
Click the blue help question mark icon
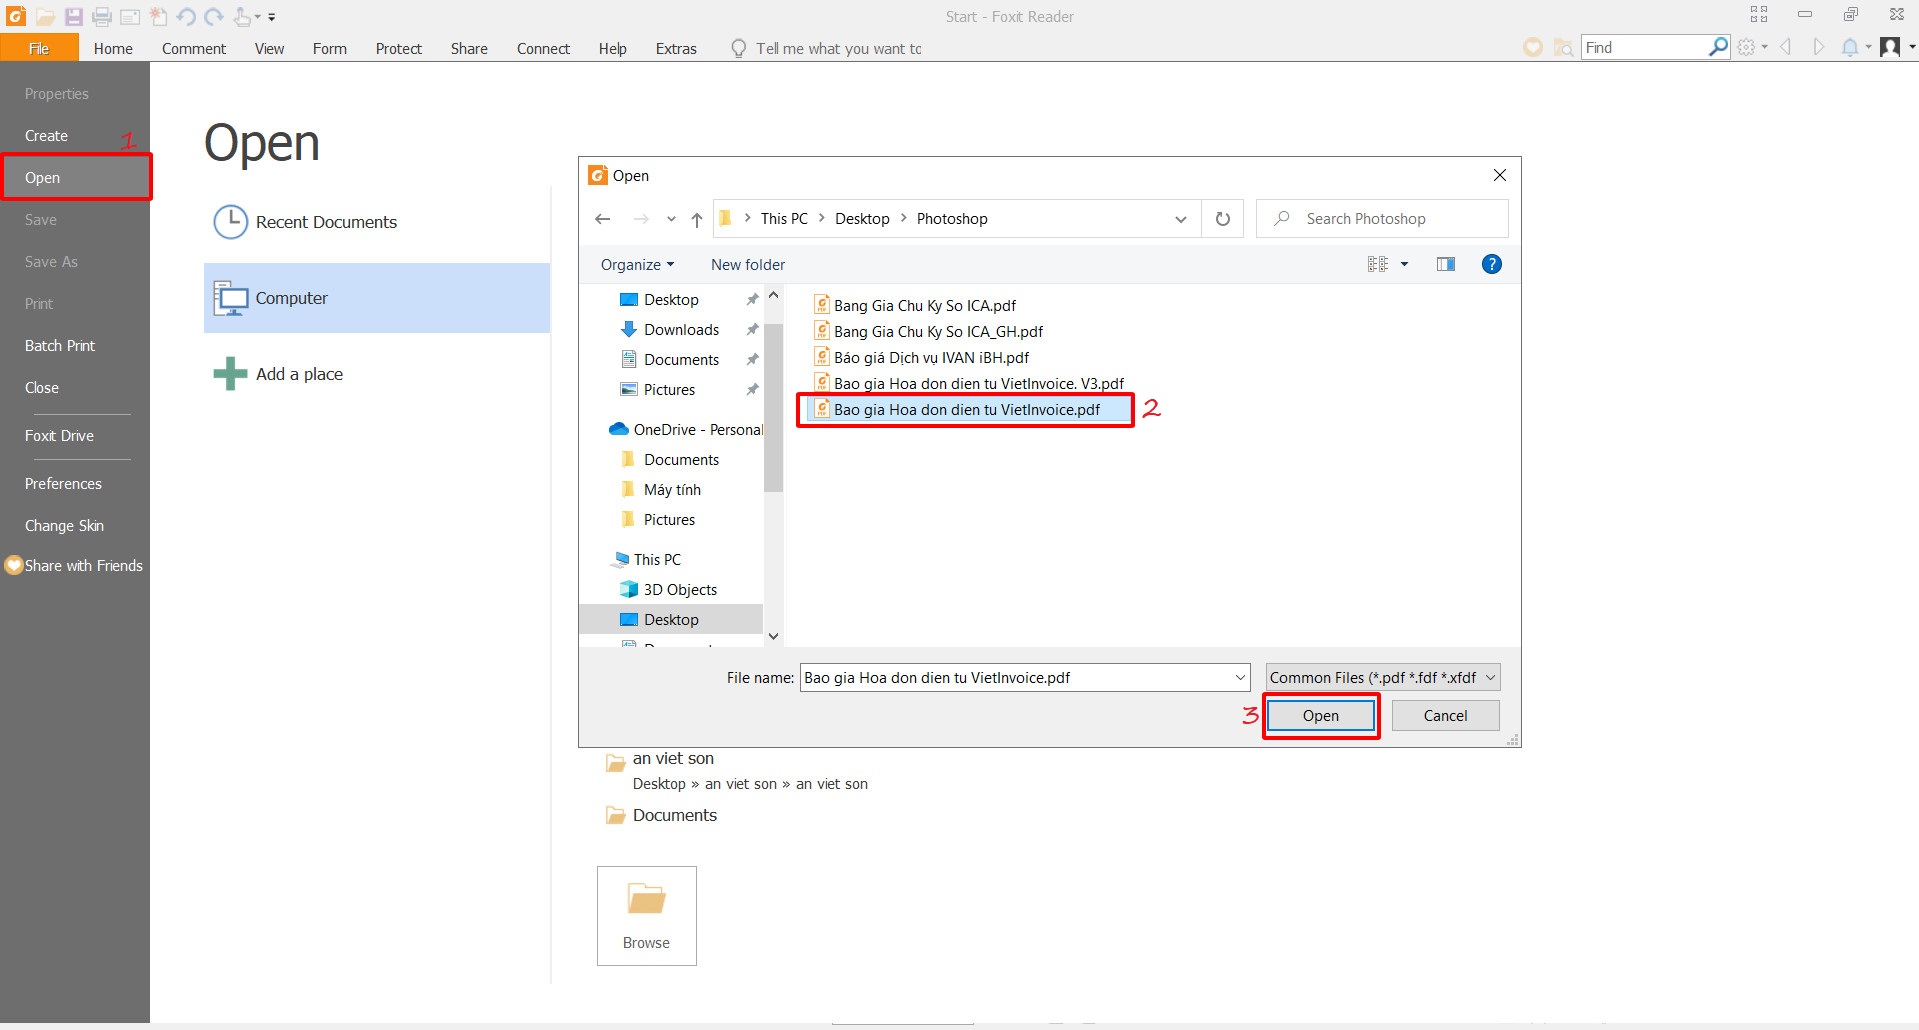(x=1491, y=264)
